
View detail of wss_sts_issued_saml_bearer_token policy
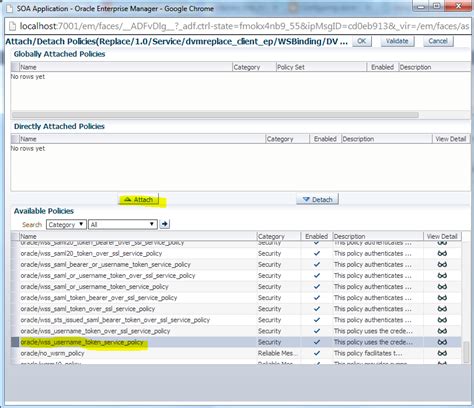click(x=442, y=320)
